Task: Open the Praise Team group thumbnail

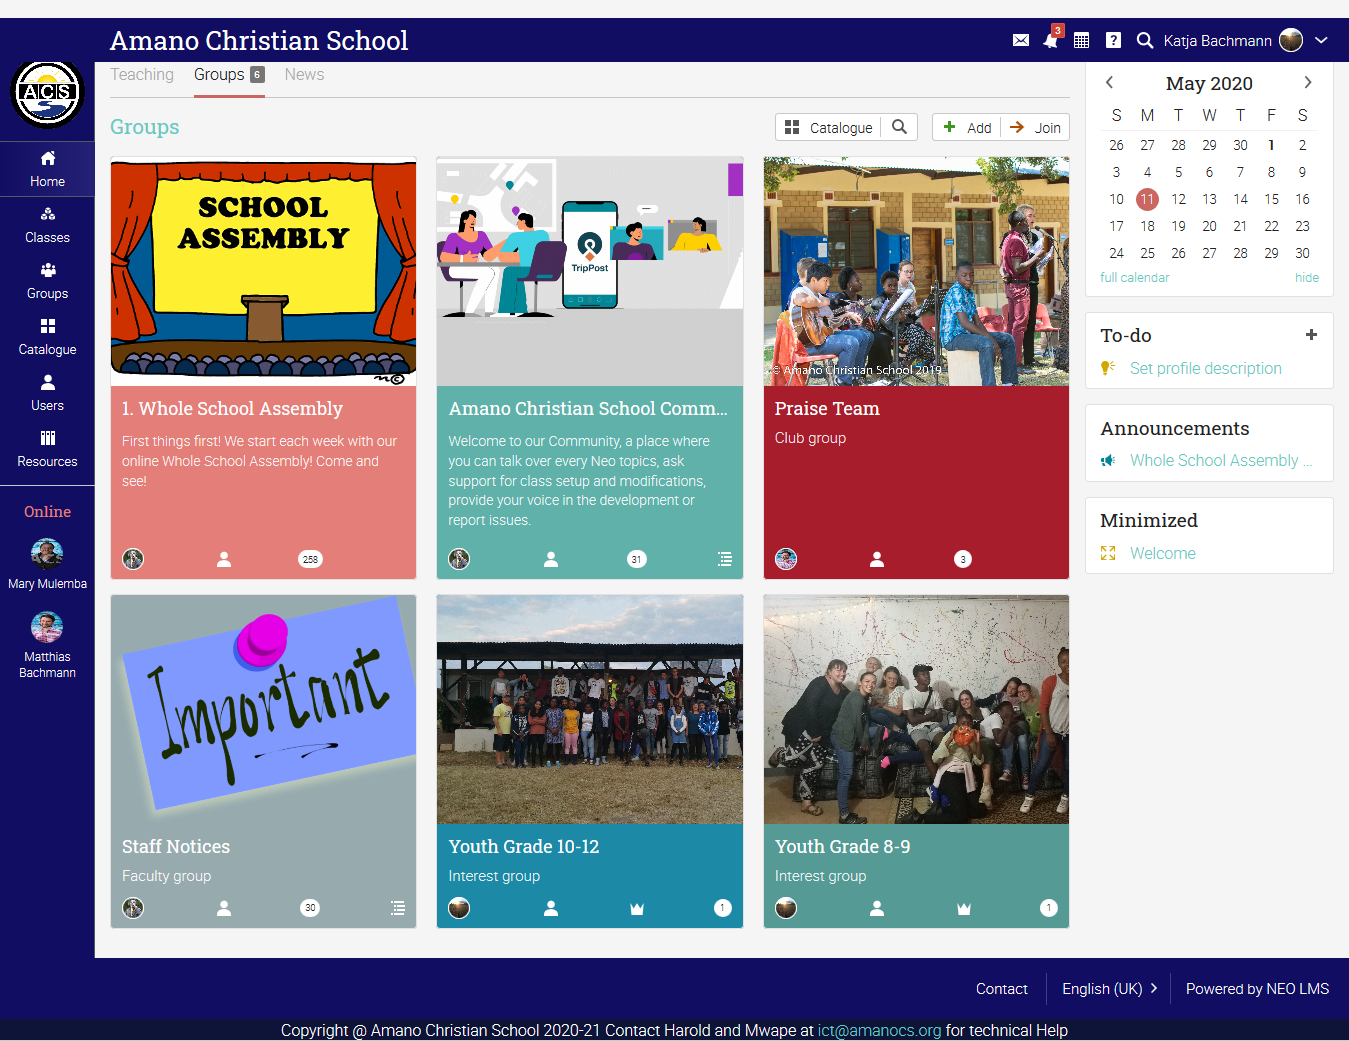Action: click(916, 272)
